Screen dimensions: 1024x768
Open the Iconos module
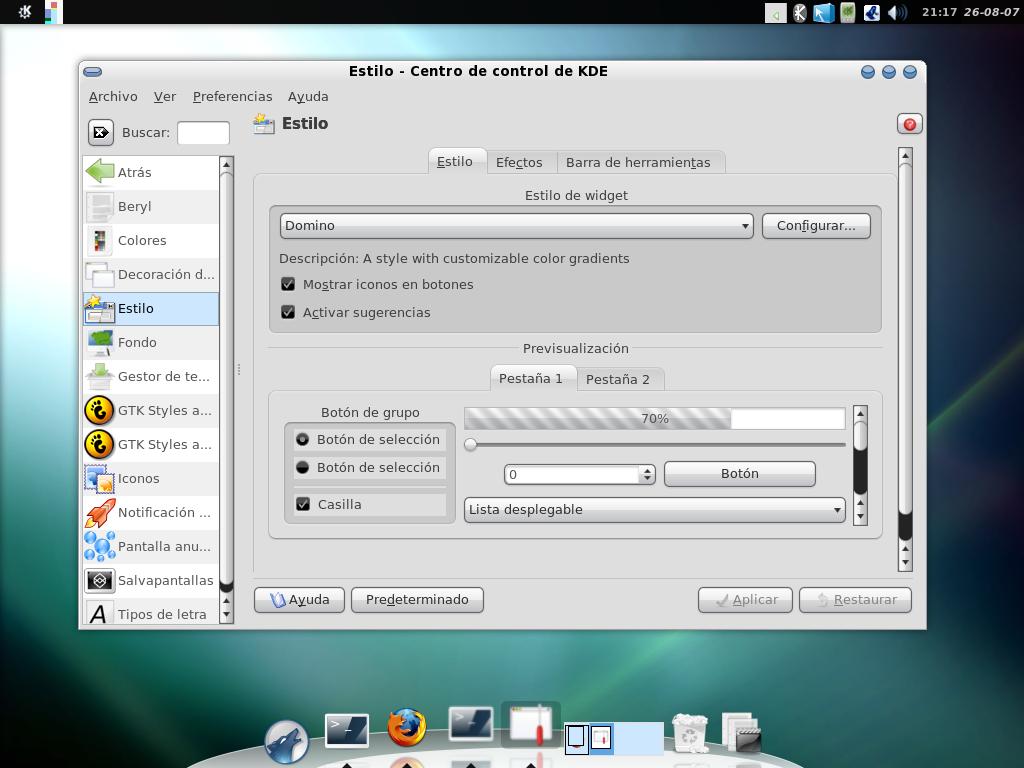pos(151,478)
